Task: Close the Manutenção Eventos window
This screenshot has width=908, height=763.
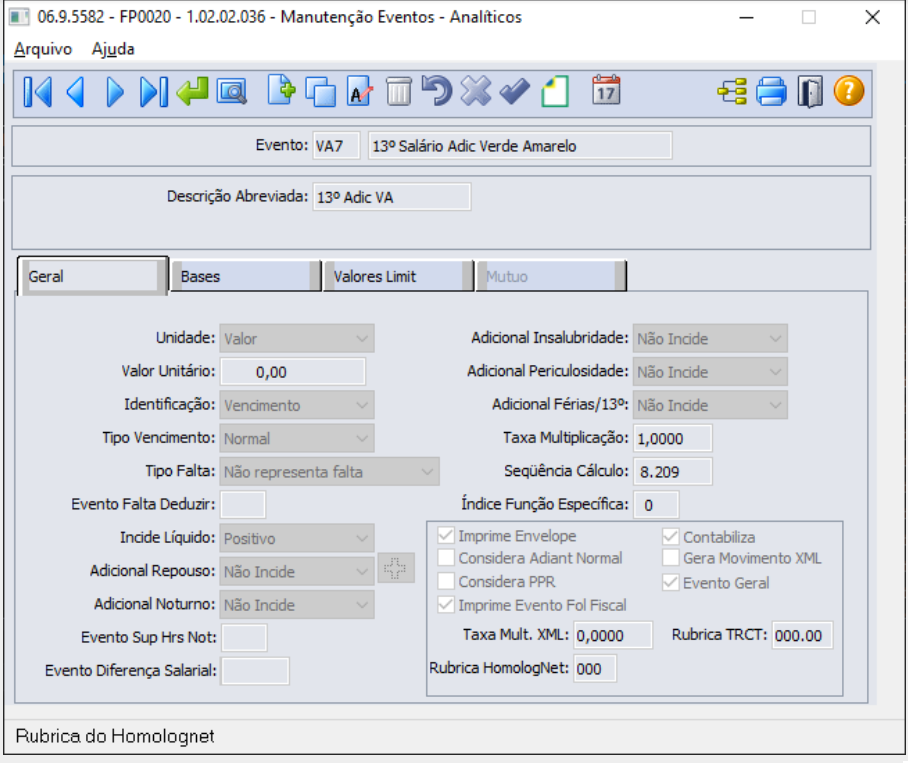Action: [x=872, y=17]
